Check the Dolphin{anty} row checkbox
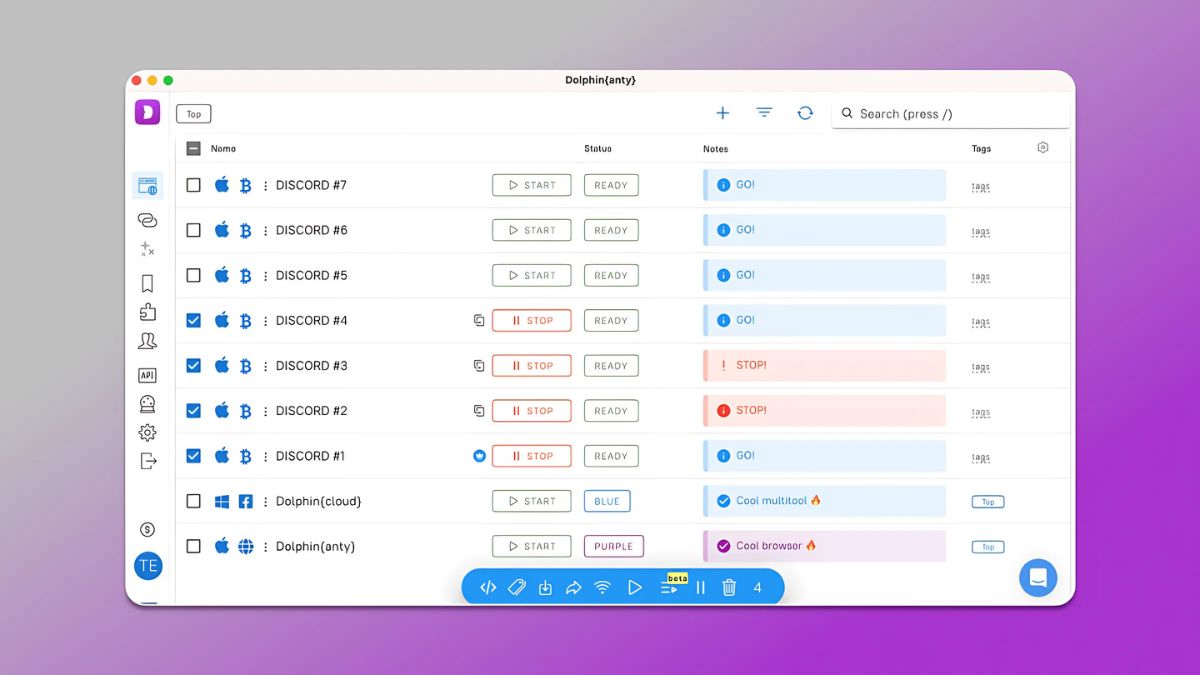This screenshot has width=1200, height=675. coord(194,546)
